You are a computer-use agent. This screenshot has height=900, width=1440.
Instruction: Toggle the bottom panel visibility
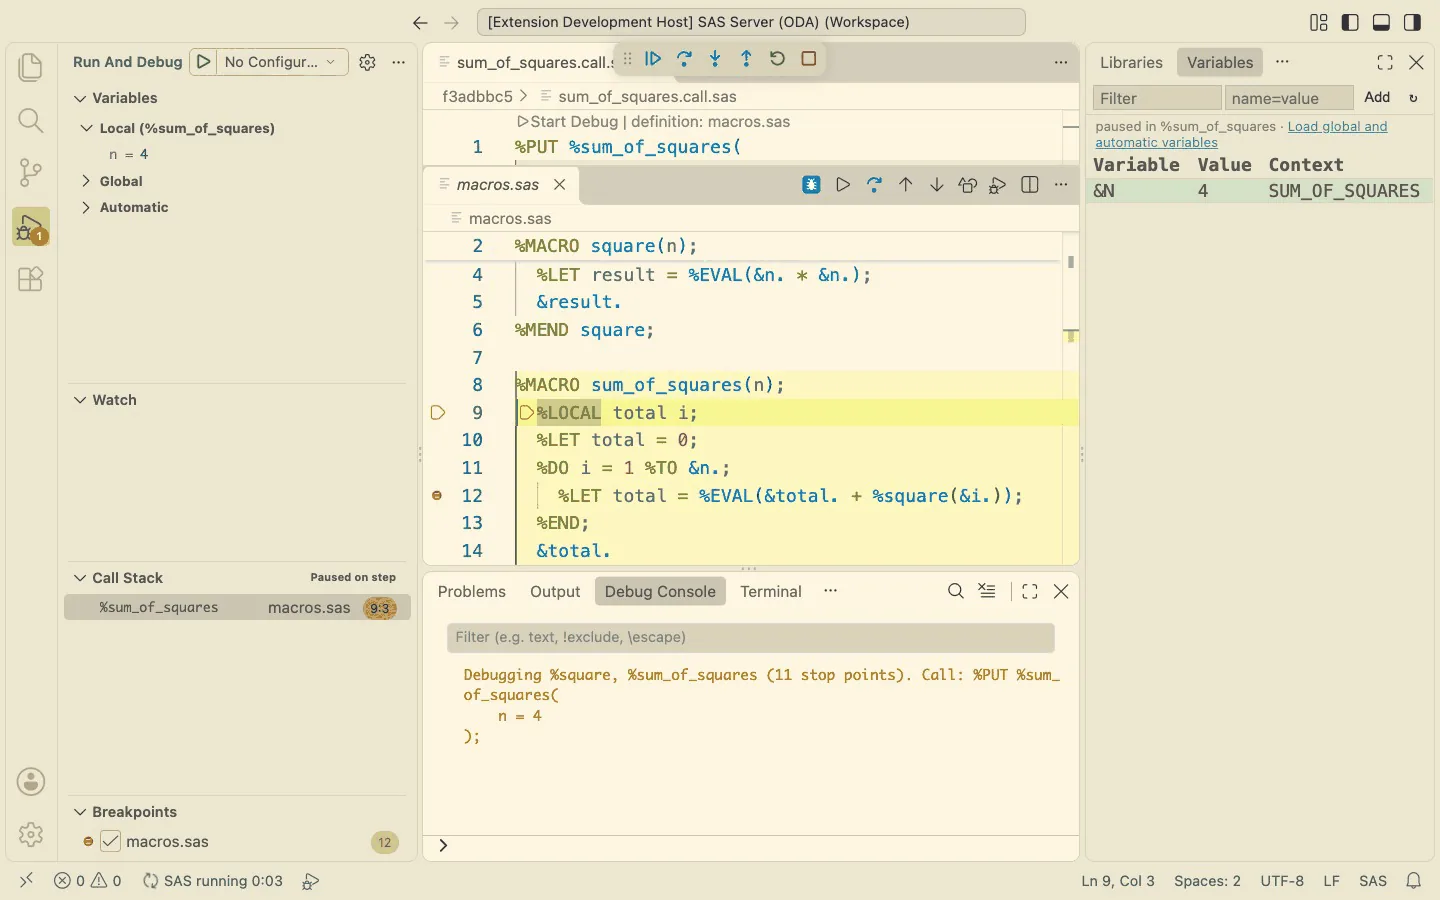(x=1381, y=22)
